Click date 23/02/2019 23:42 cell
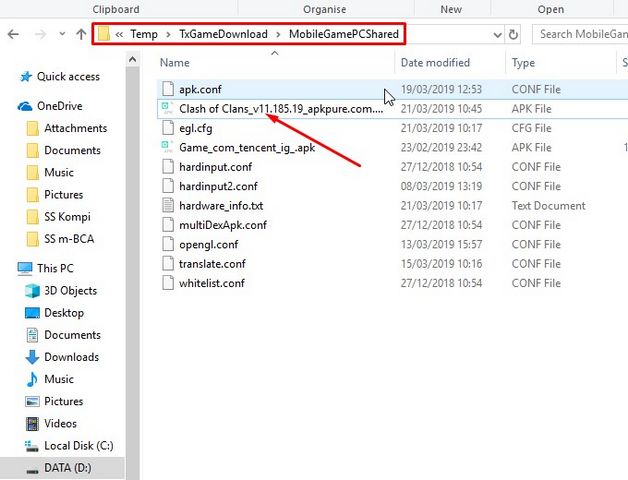This screenshot has height=480, width=628. tap(441, 148)
